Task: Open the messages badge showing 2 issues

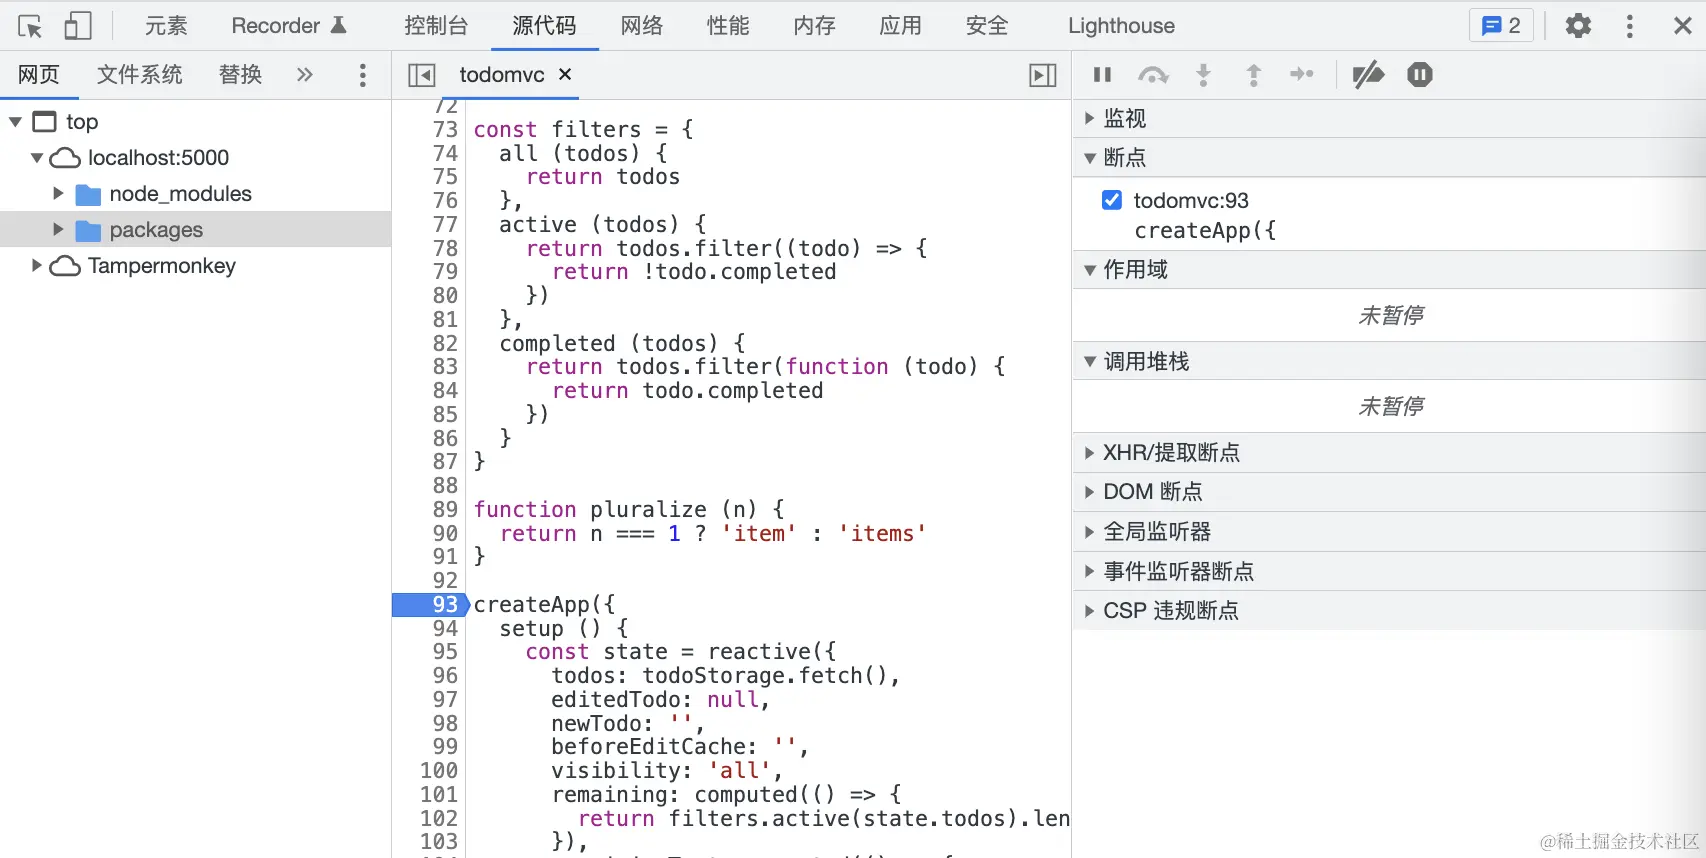Action: point(1501,26)
